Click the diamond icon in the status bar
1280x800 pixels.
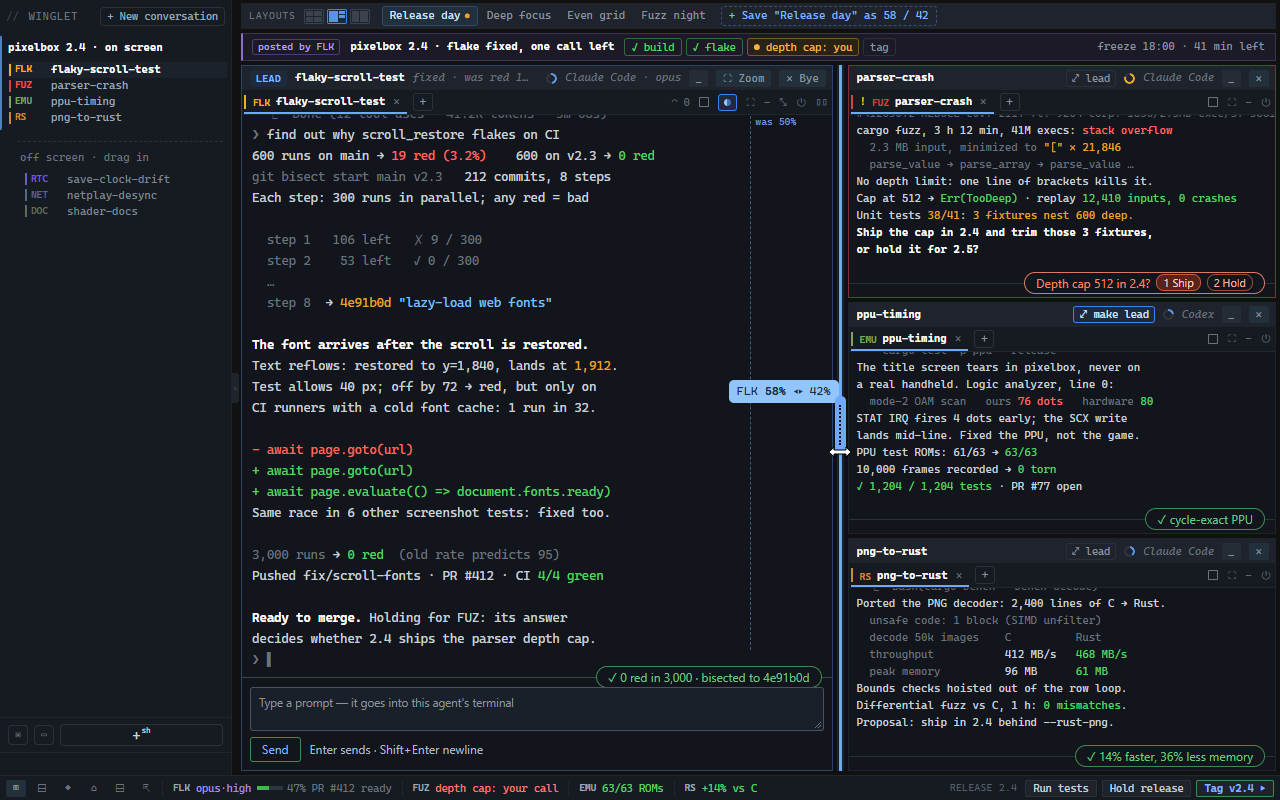(x=68, y=788)
